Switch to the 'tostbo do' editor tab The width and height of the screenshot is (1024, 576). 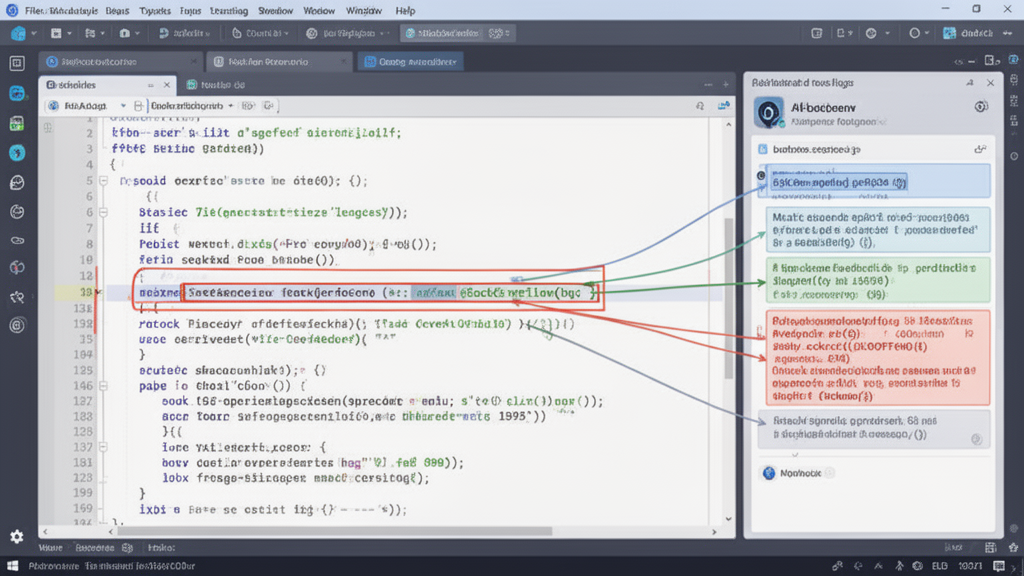click(216, 85)
